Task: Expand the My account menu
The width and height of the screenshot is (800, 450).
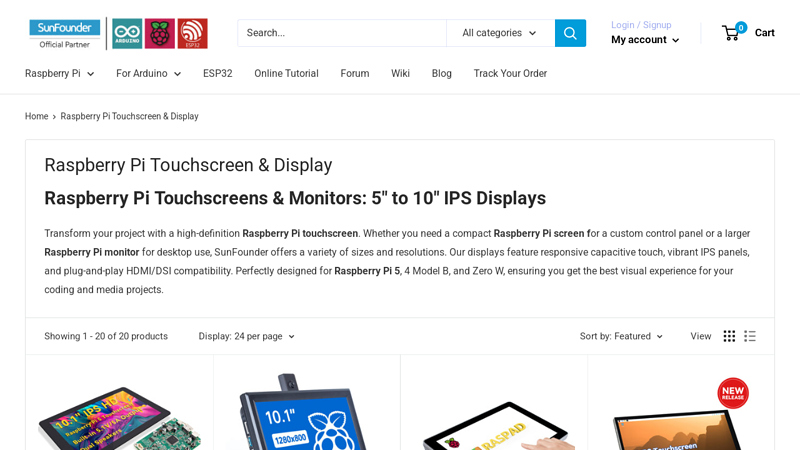Action: tap(645, 40)
